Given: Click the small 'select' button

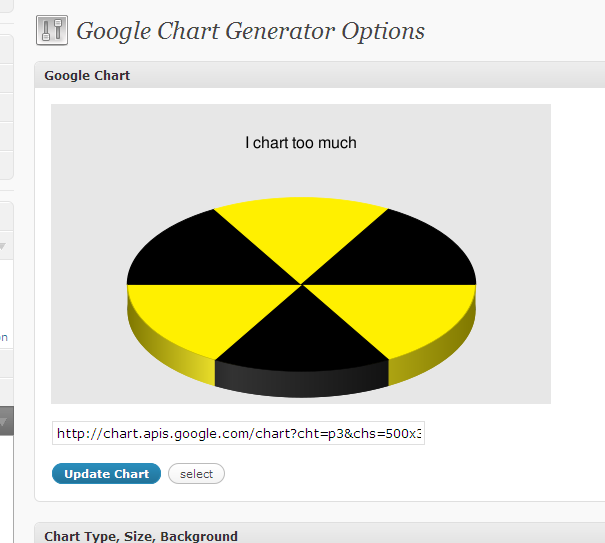Looking at the screenshot, I should click(x=196, y=474).
